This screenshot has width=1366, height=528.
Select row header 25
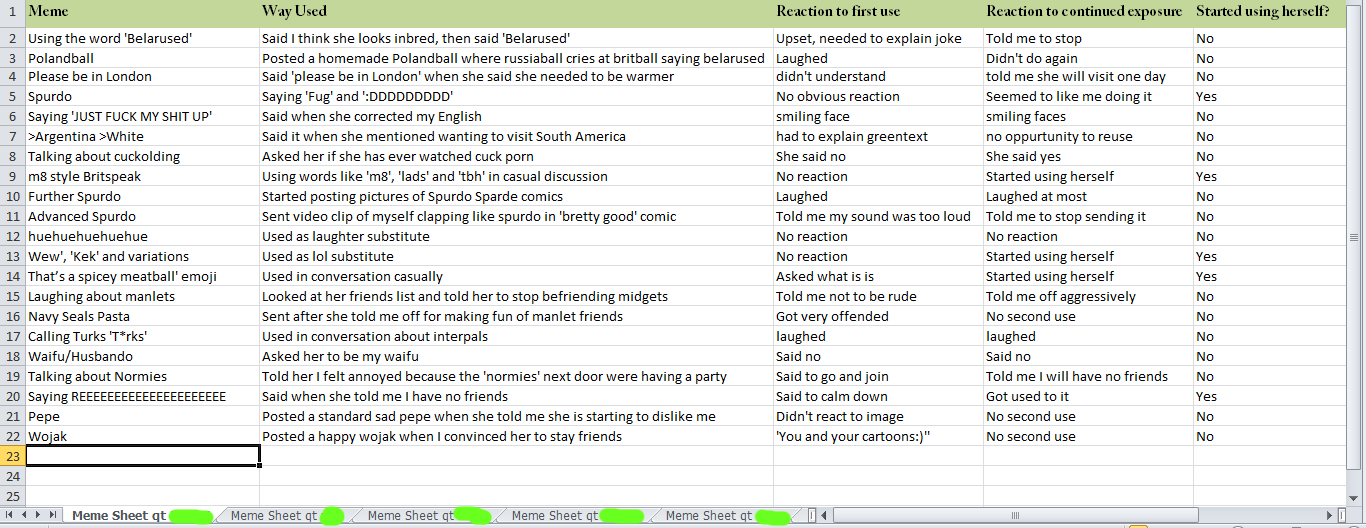pyautogui.click(x=12, y=496)
